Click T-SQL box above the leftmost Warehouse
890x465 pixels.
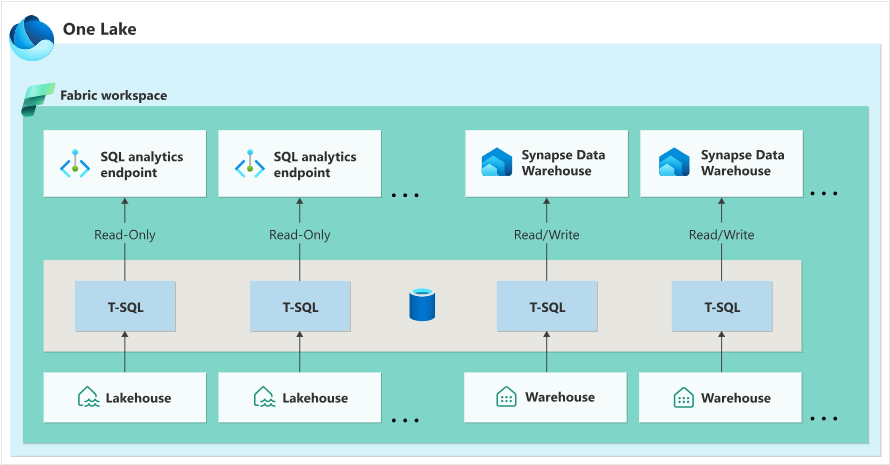coord(547,307)
